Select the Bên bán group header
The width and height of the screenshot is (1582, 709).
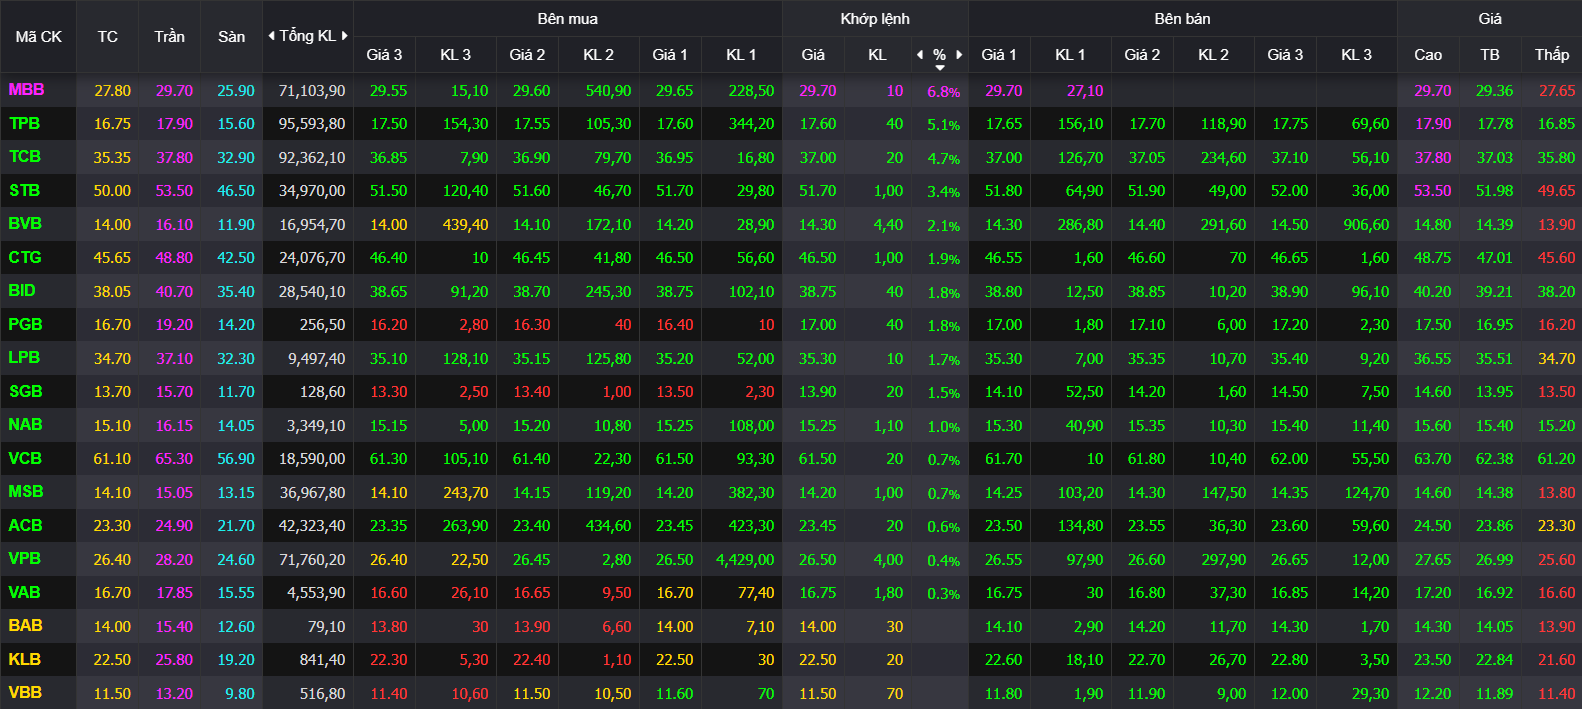(1182, 19)
